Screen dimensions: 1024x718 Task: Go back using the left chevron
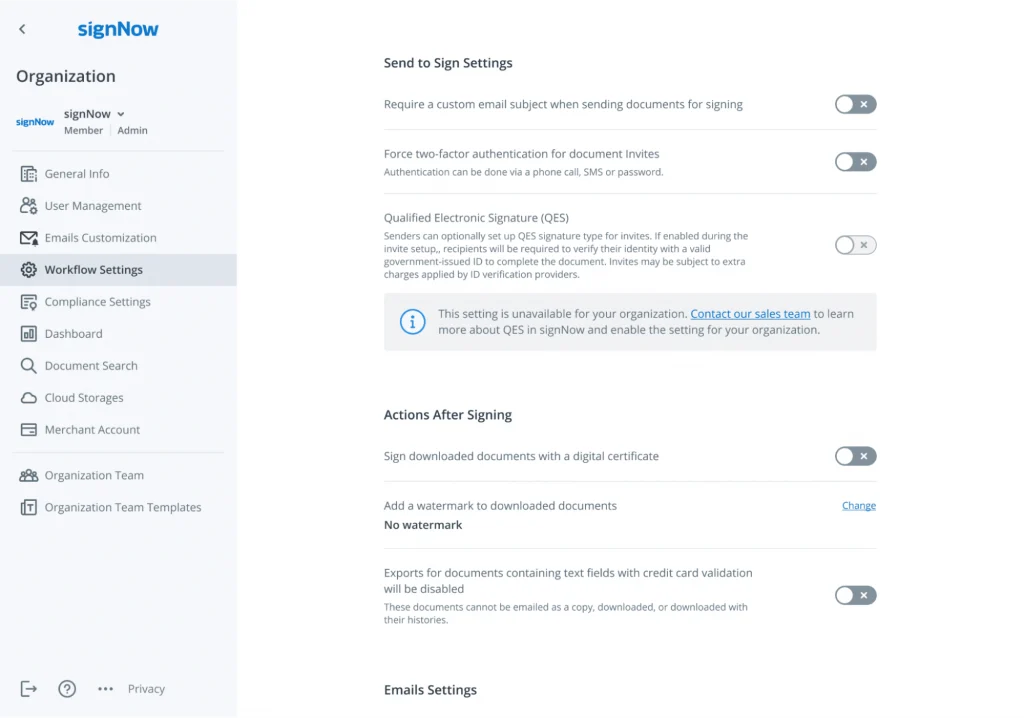pyautogui.click(x=22, y=30)
